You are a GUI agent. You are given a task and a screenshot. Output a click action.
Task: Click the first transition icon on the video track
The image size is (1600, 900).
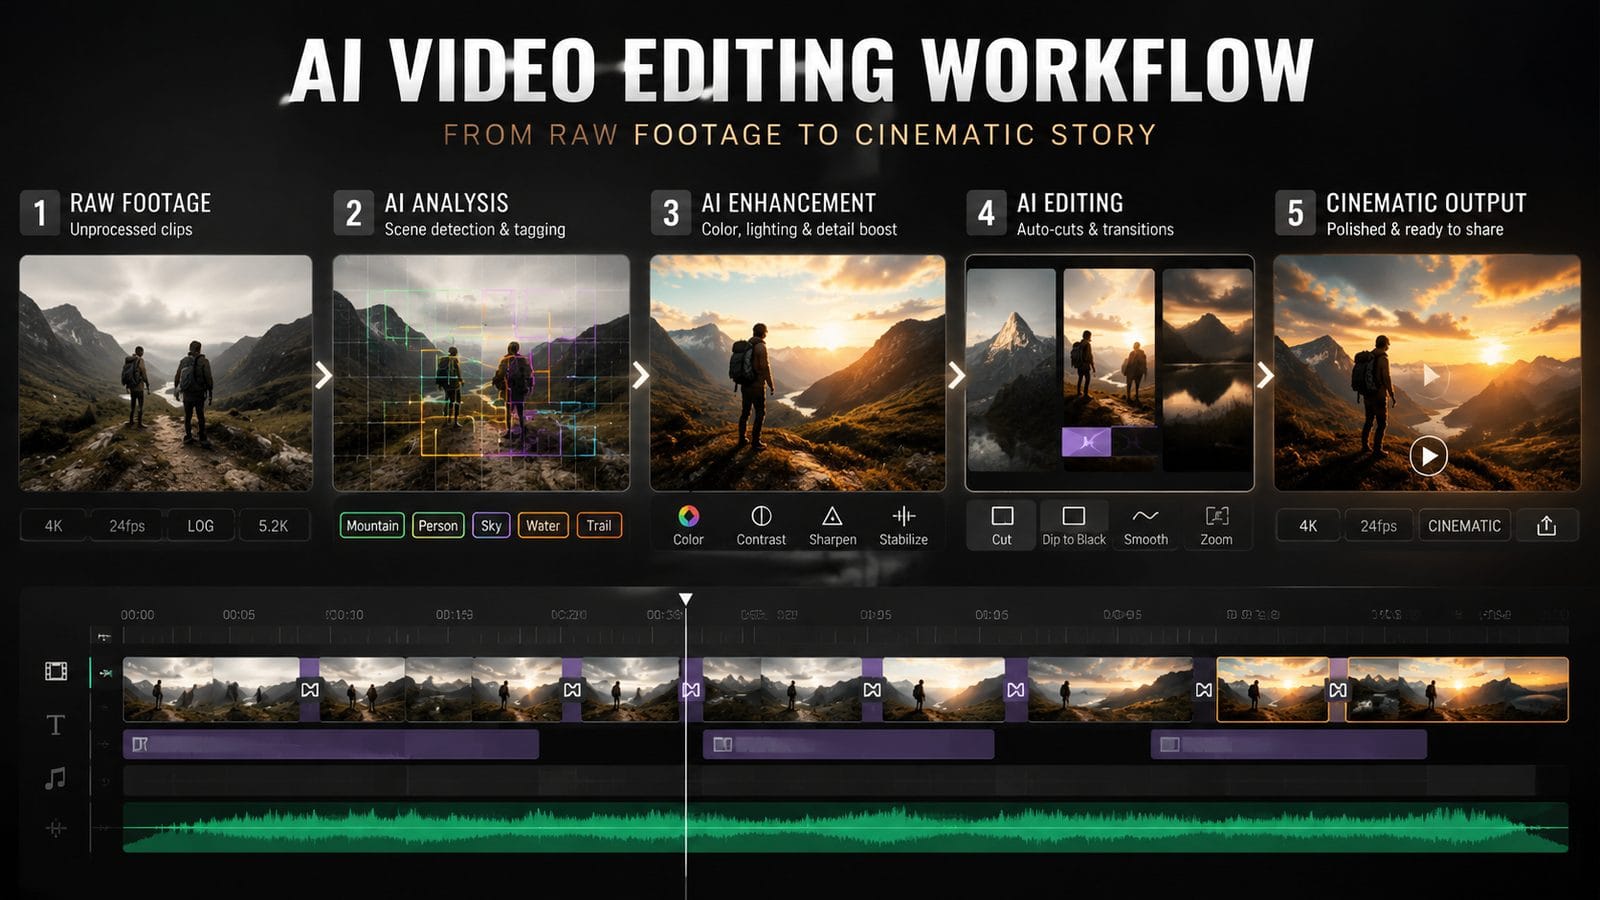point(310,690)
